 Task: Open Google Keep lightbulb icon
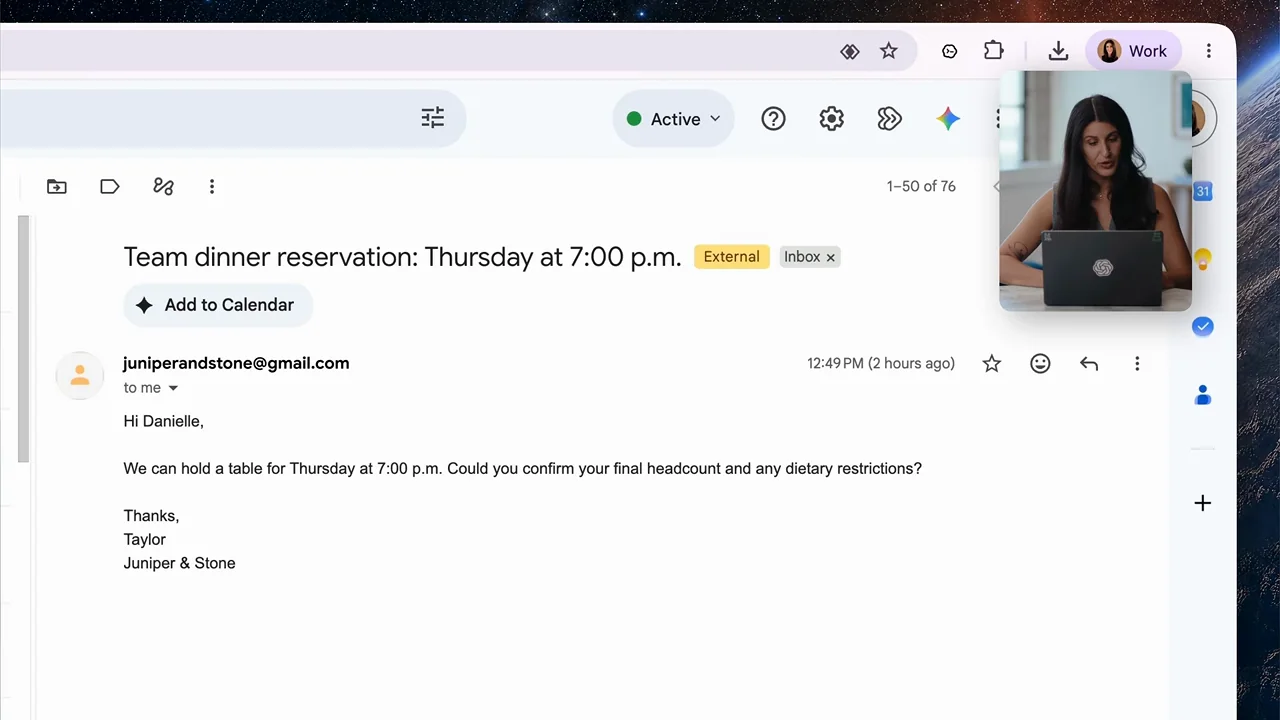click(1203, 260)
